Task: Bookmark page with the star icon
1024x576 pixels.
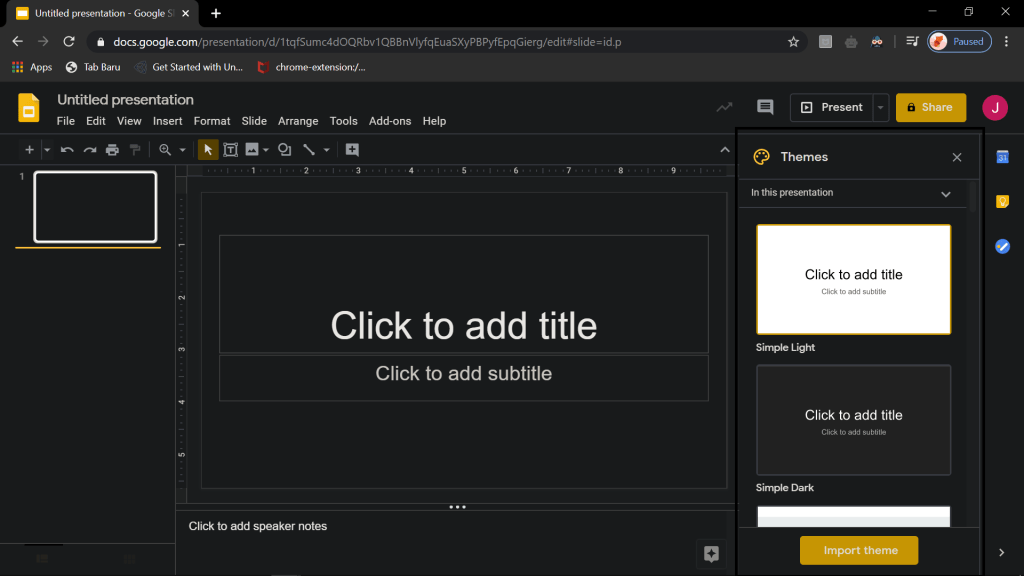Action: tap(793, 42)
